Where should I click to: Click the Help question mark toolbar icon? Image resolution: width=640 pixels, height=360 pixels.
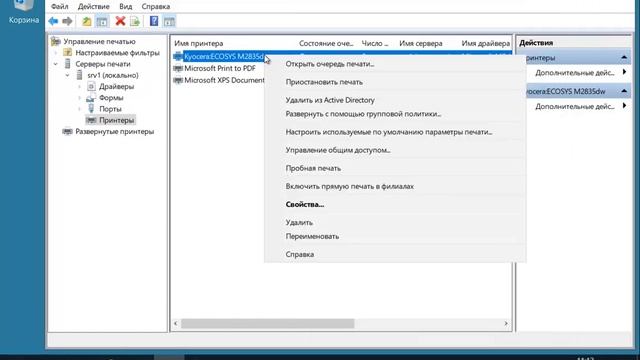tap(154, 21)
